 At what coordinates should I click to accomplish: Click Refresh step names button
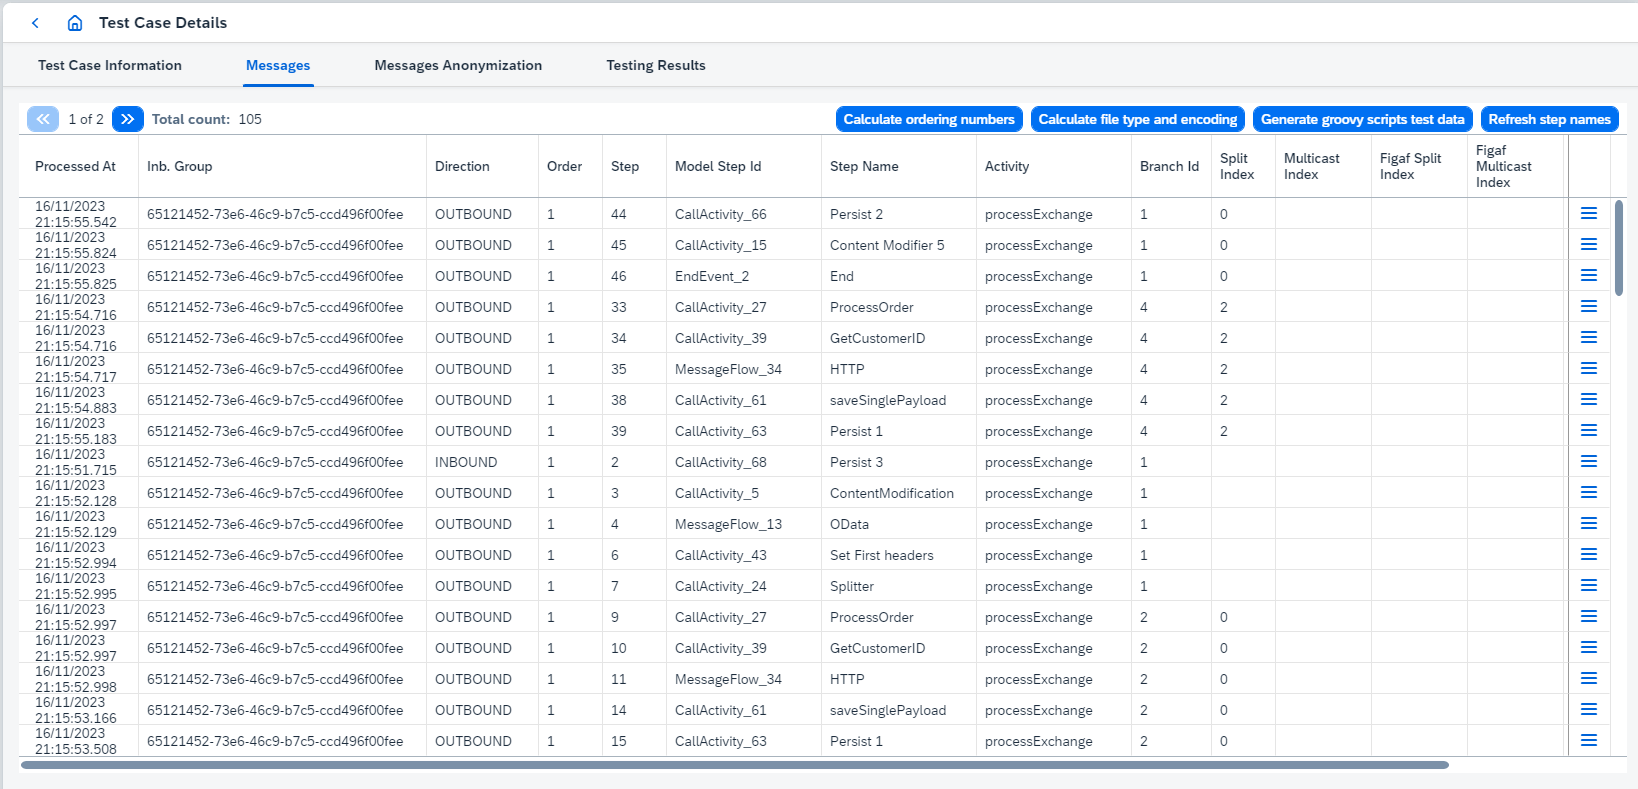pos(1550,119)
